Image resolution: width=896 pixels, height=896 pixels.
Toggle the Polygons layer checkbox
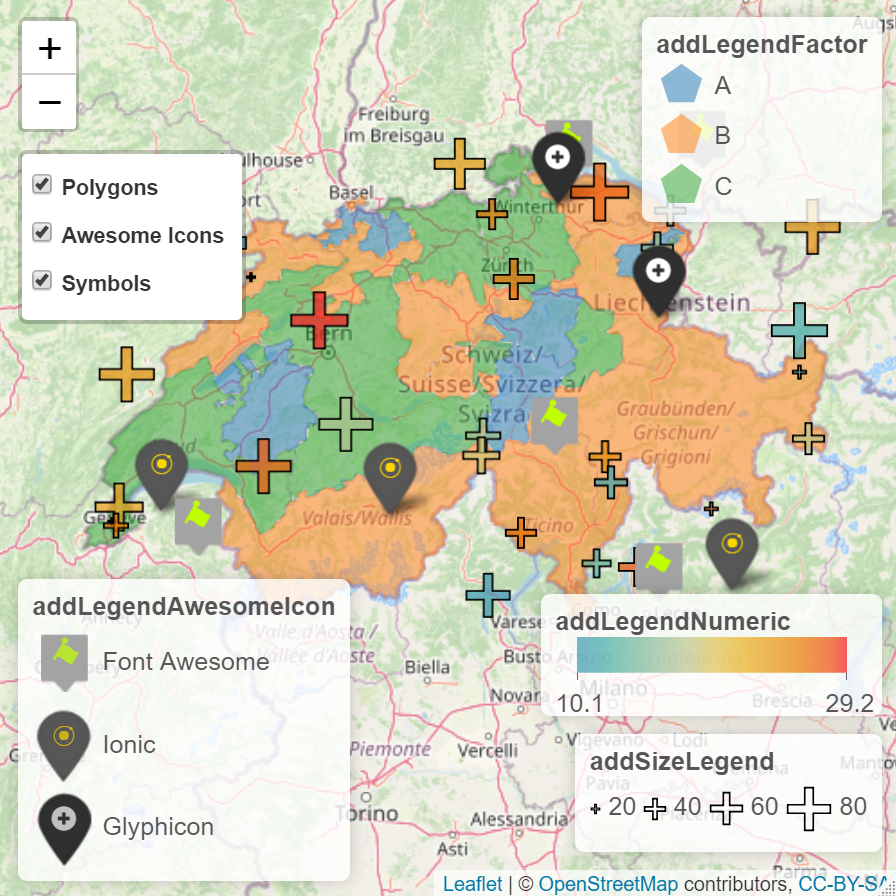[42, 185]
